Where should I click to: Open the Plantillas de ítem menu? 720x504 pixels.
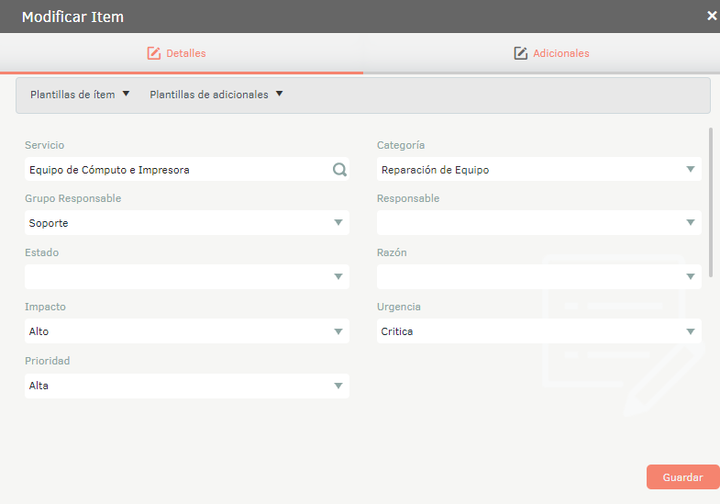pyautogui.click(x=80, y=95)
